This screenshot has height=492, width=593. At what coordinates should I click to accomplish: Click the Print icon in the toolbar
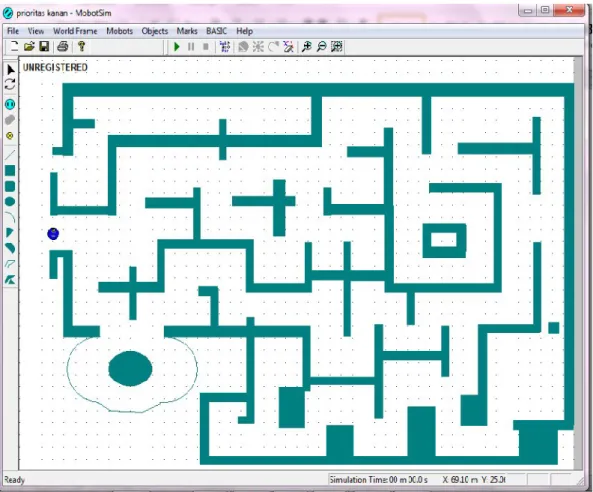(x=63, y=47)
